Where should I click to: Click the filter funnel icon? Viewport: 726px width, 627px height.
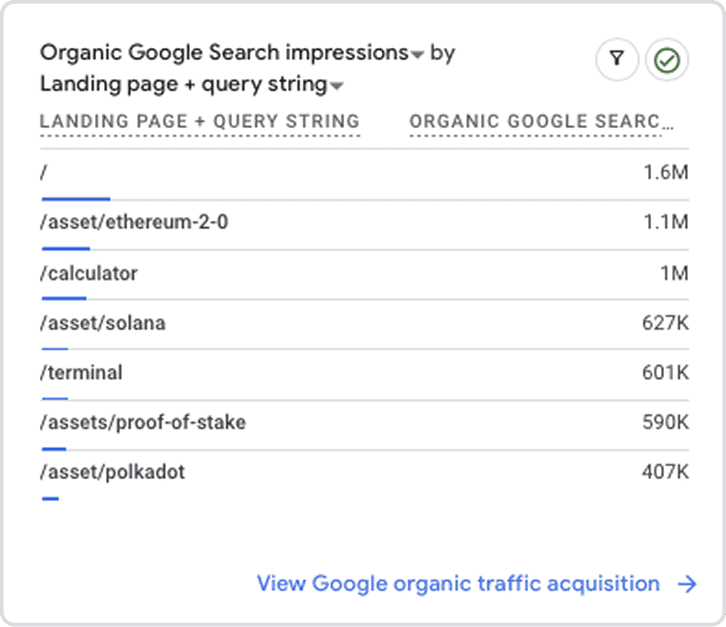coord(617,61)
